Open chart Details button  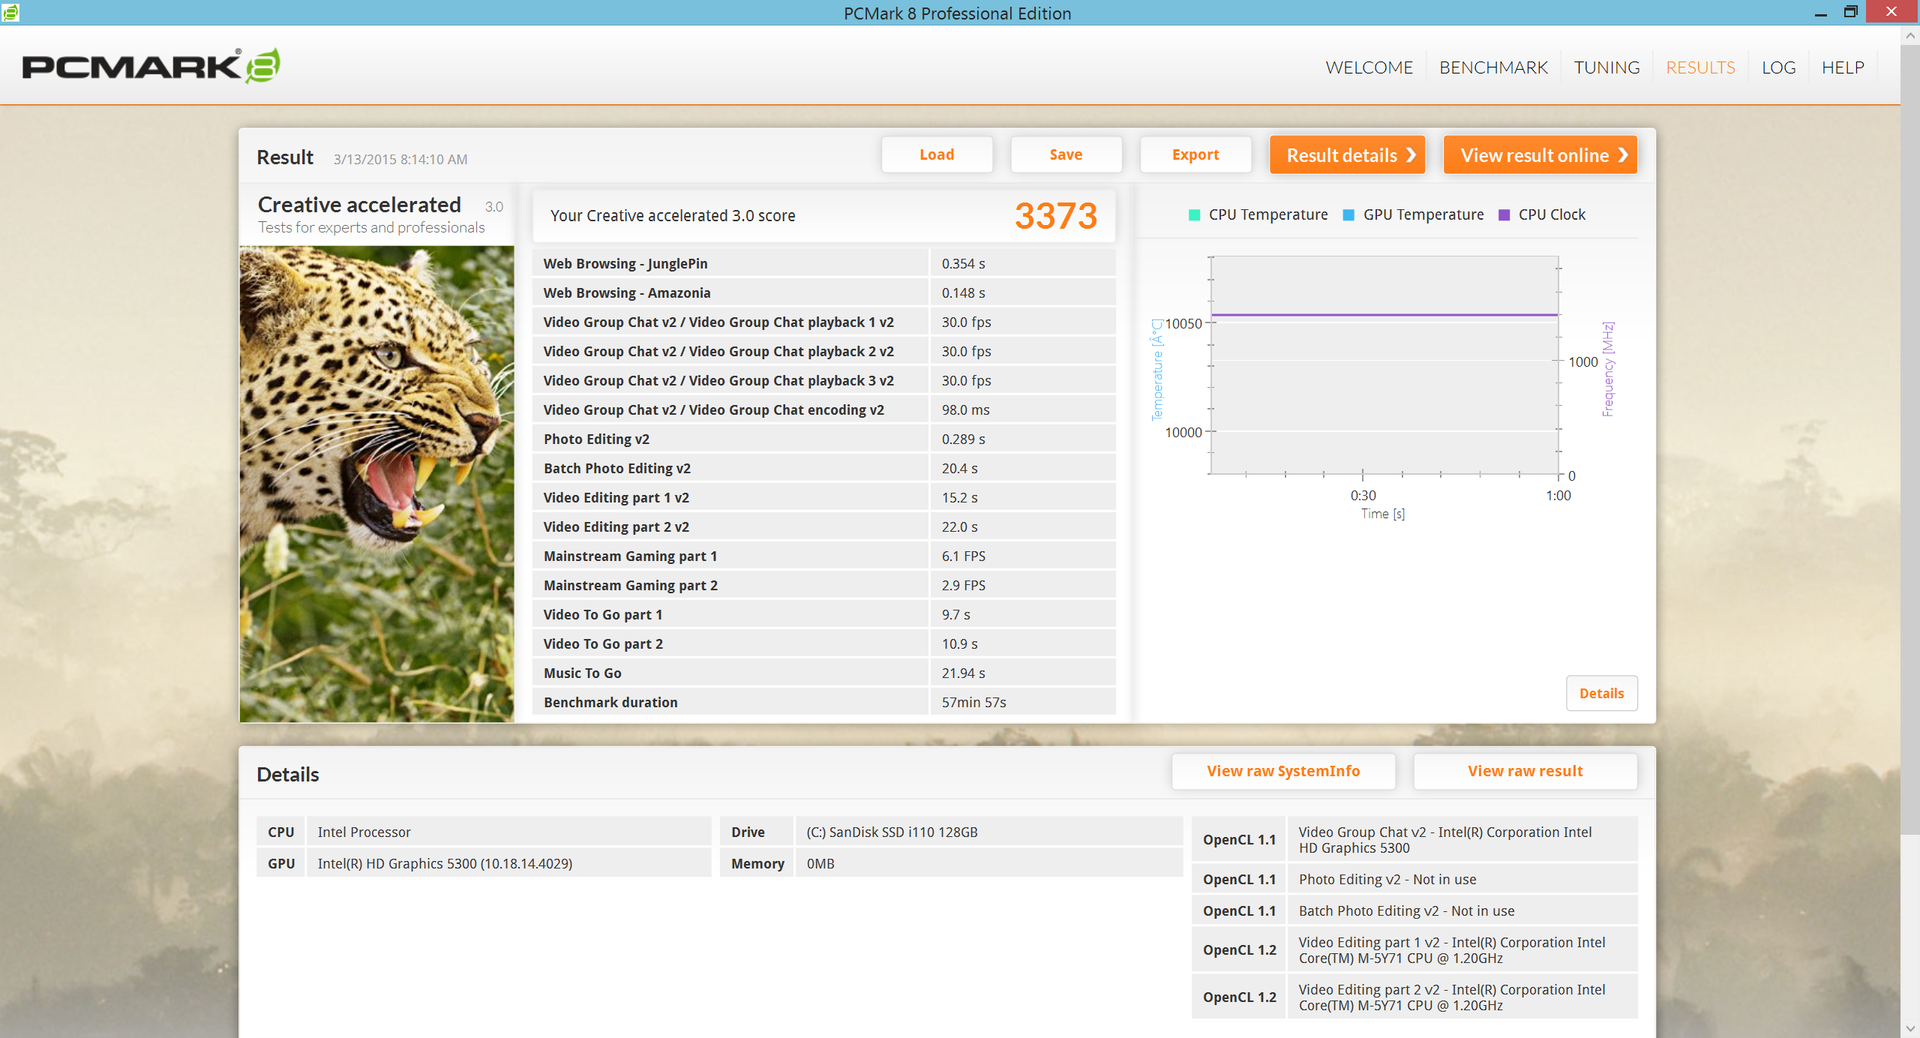pos(1602,693)
